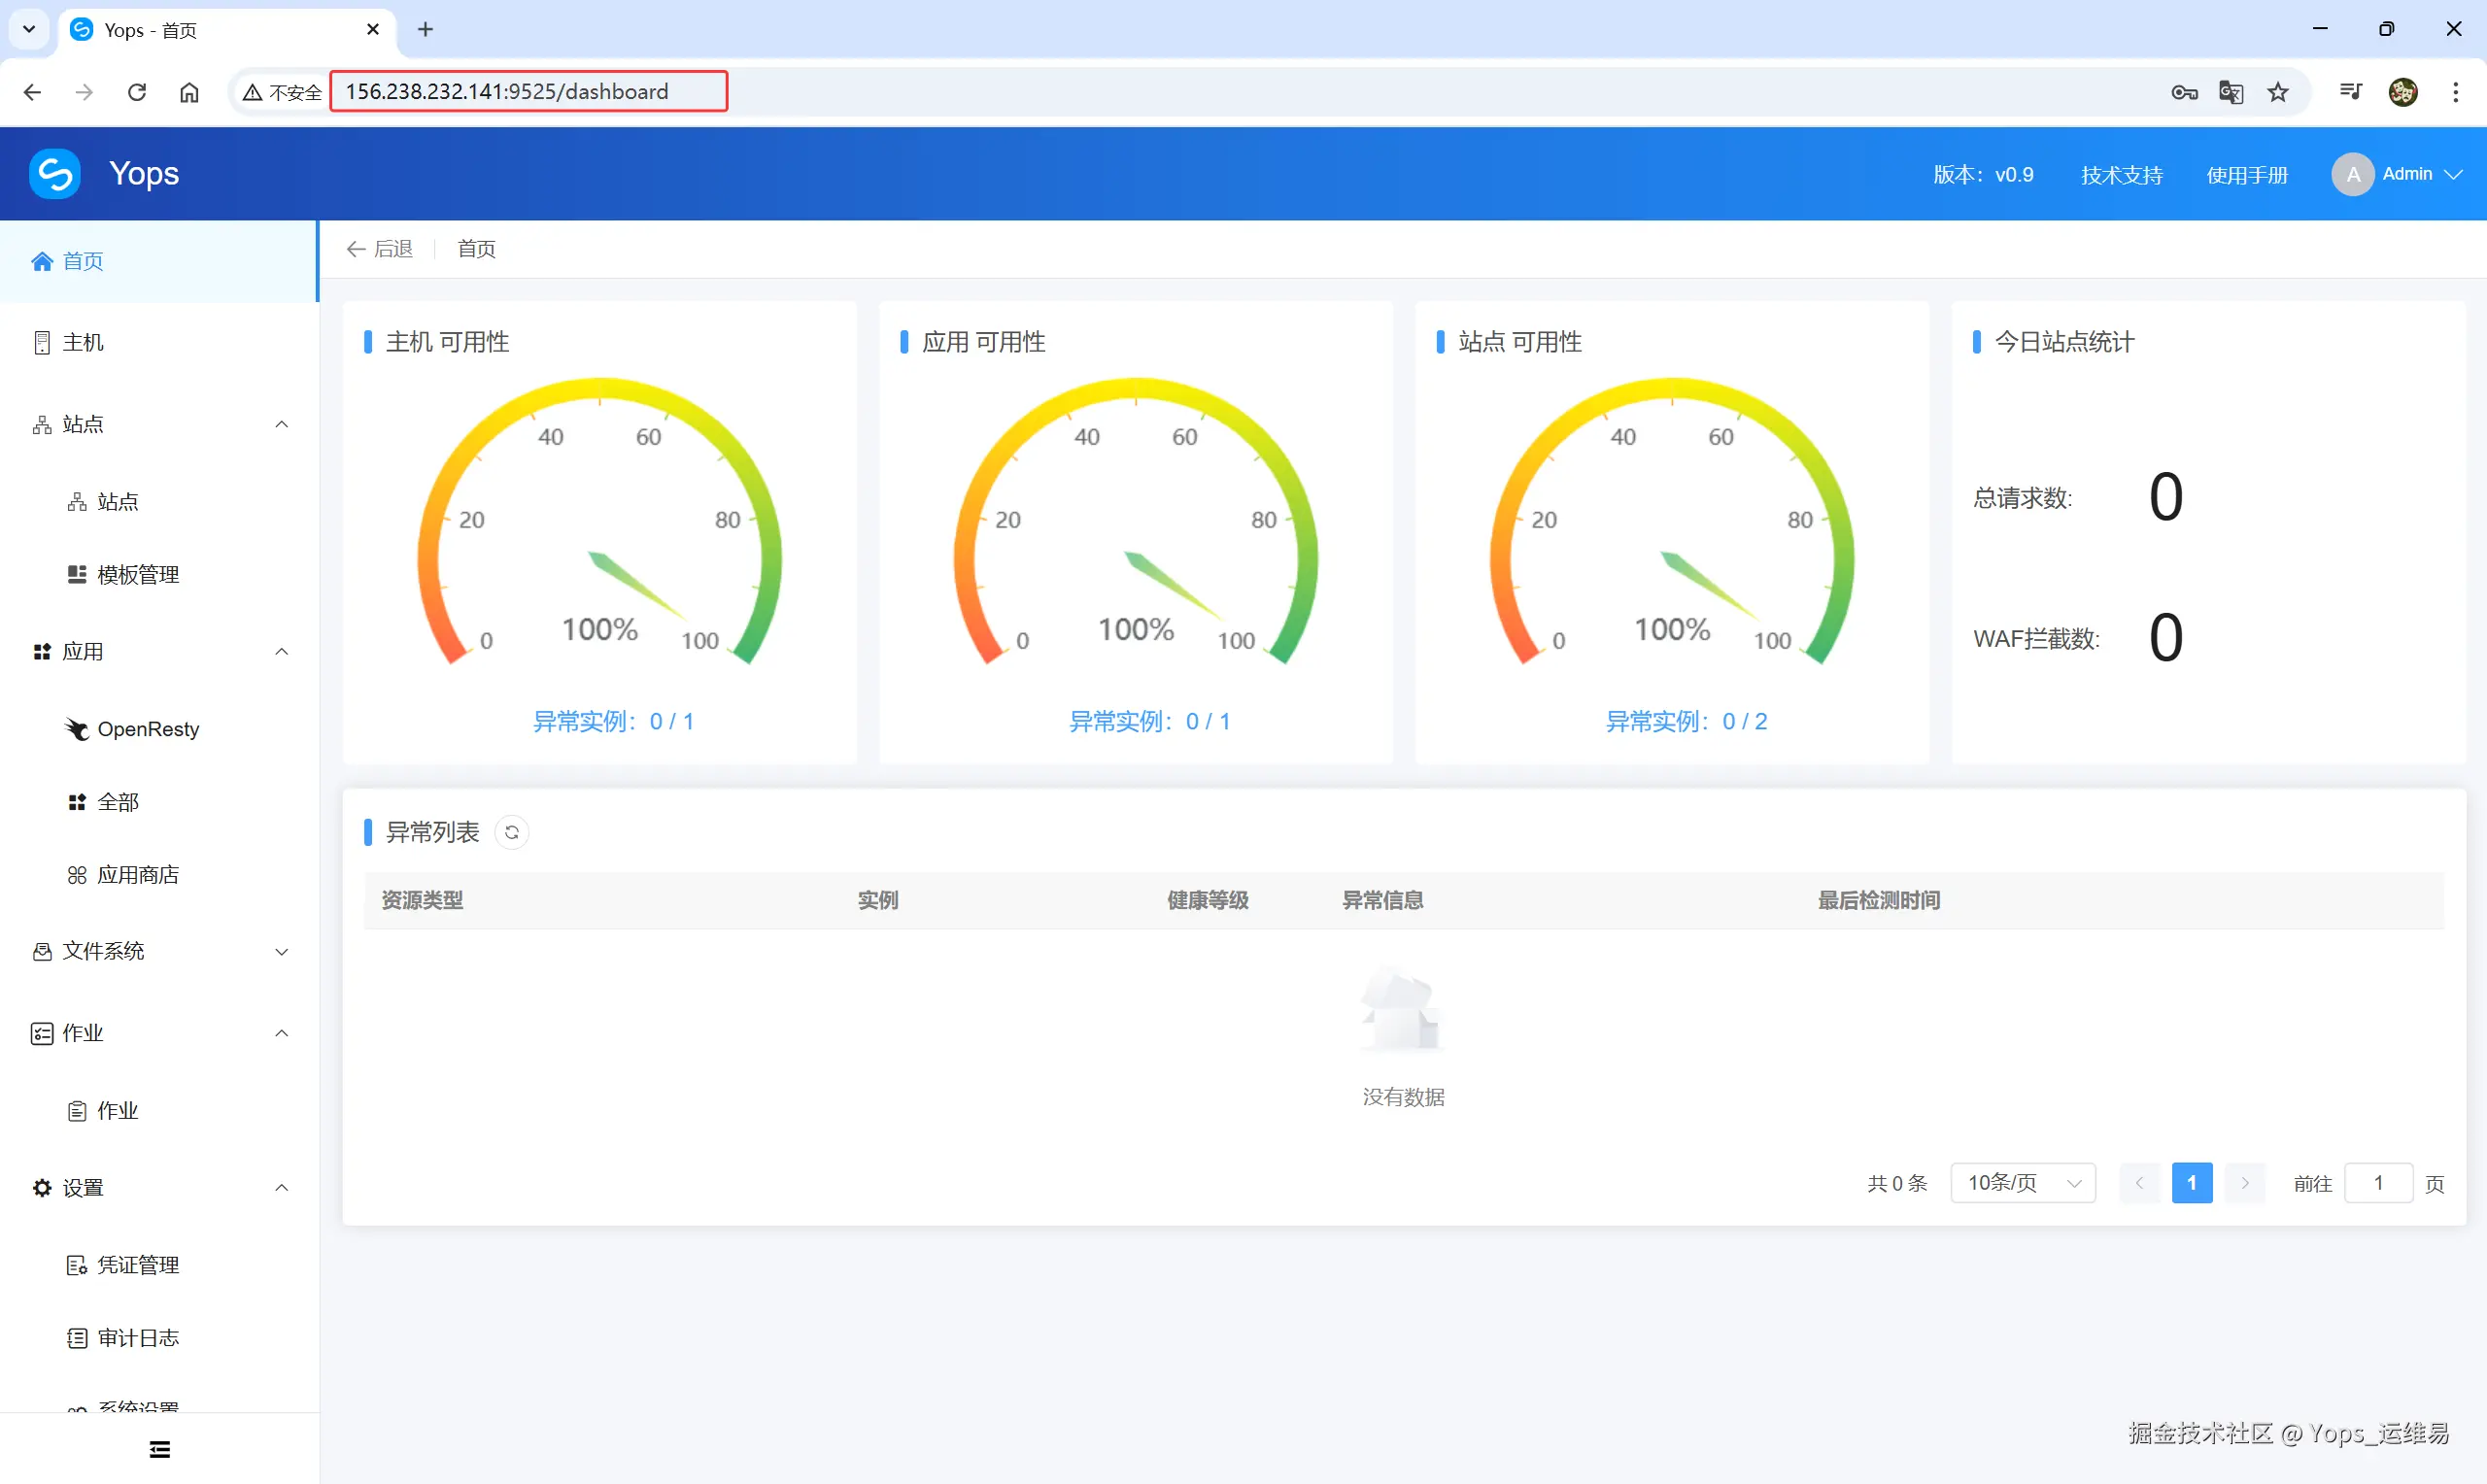
Task: Collapse the 设置 sidebar group
Action: (281, 1187)
